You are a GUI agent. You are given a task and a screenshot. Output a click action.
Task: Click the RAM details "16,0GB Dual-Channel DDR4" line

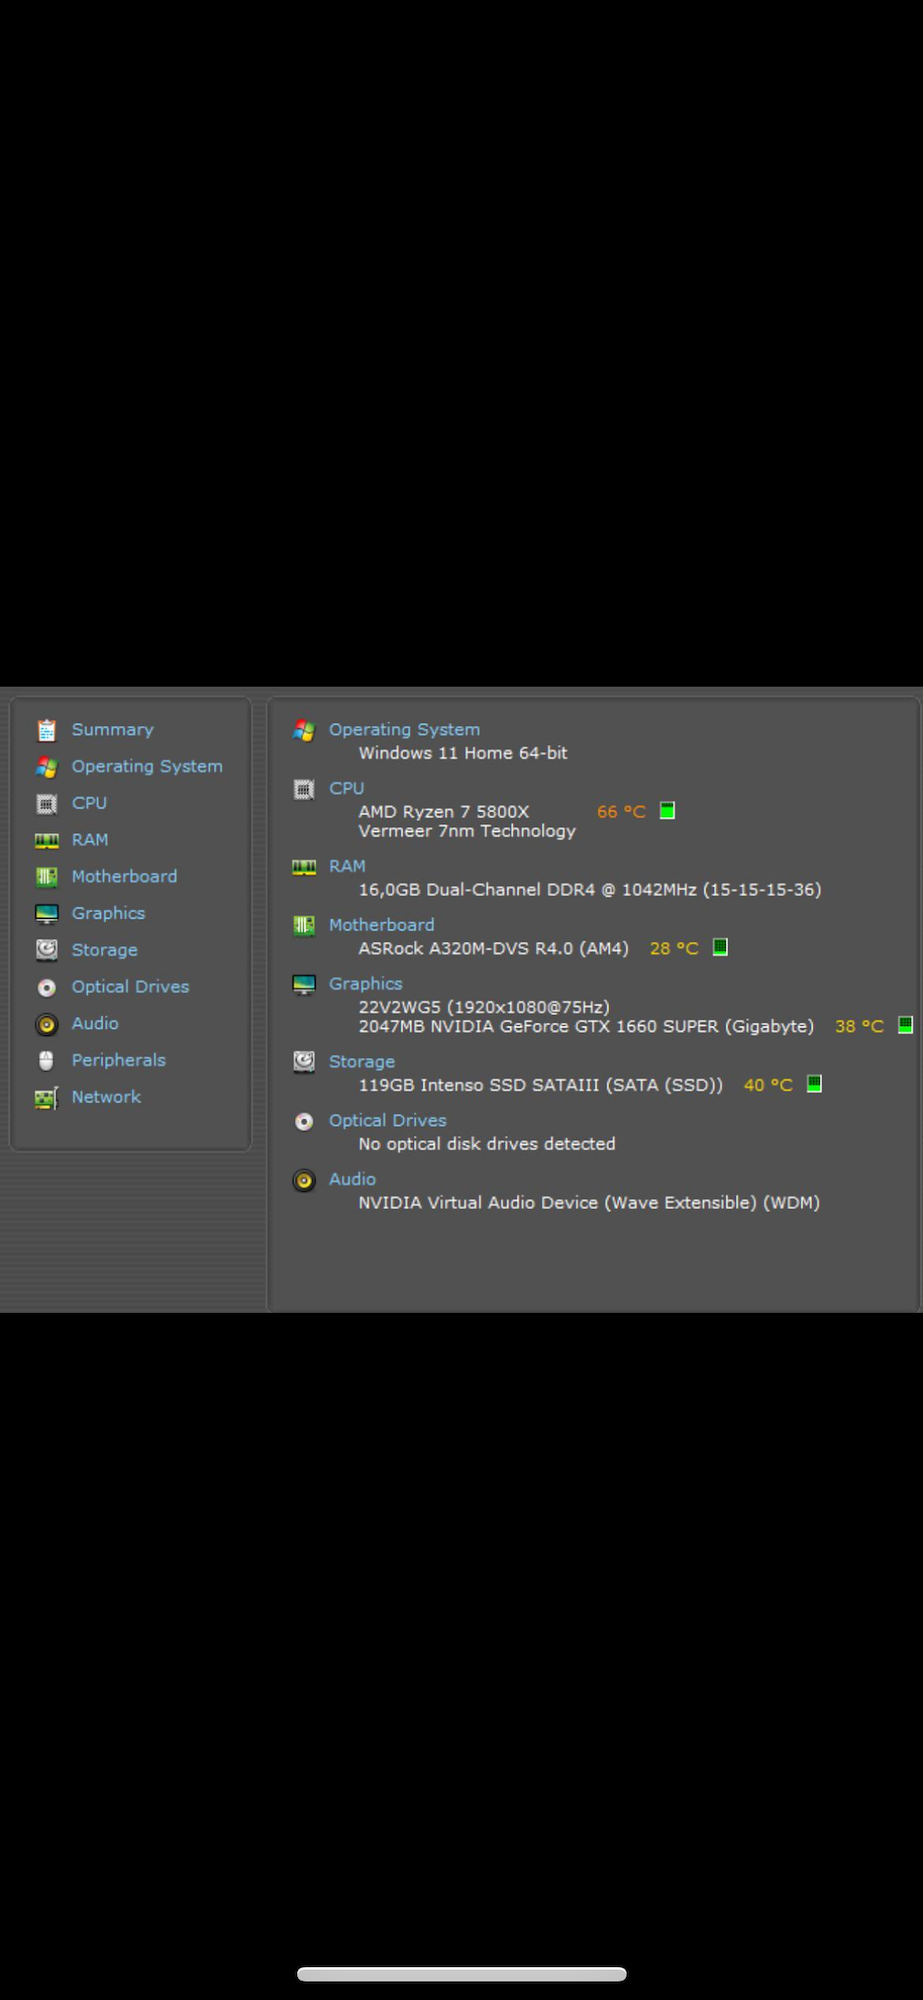[590, 890]
